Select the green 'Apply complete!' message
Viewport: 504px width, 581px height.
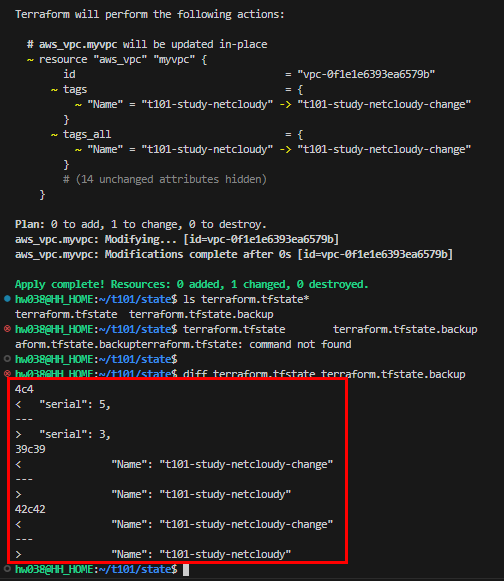click(192, 285)
